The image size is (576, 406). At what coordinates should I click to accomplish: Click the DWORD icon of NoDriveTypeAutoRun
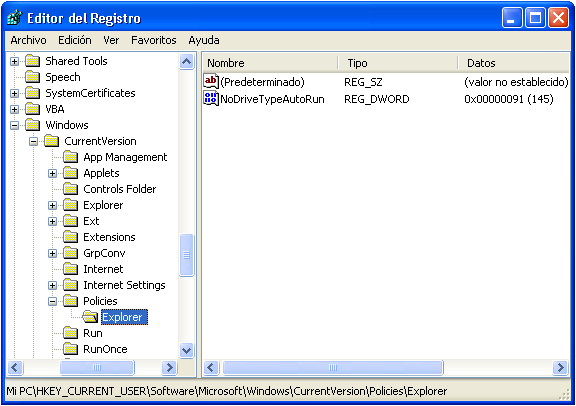pos(211,99)
